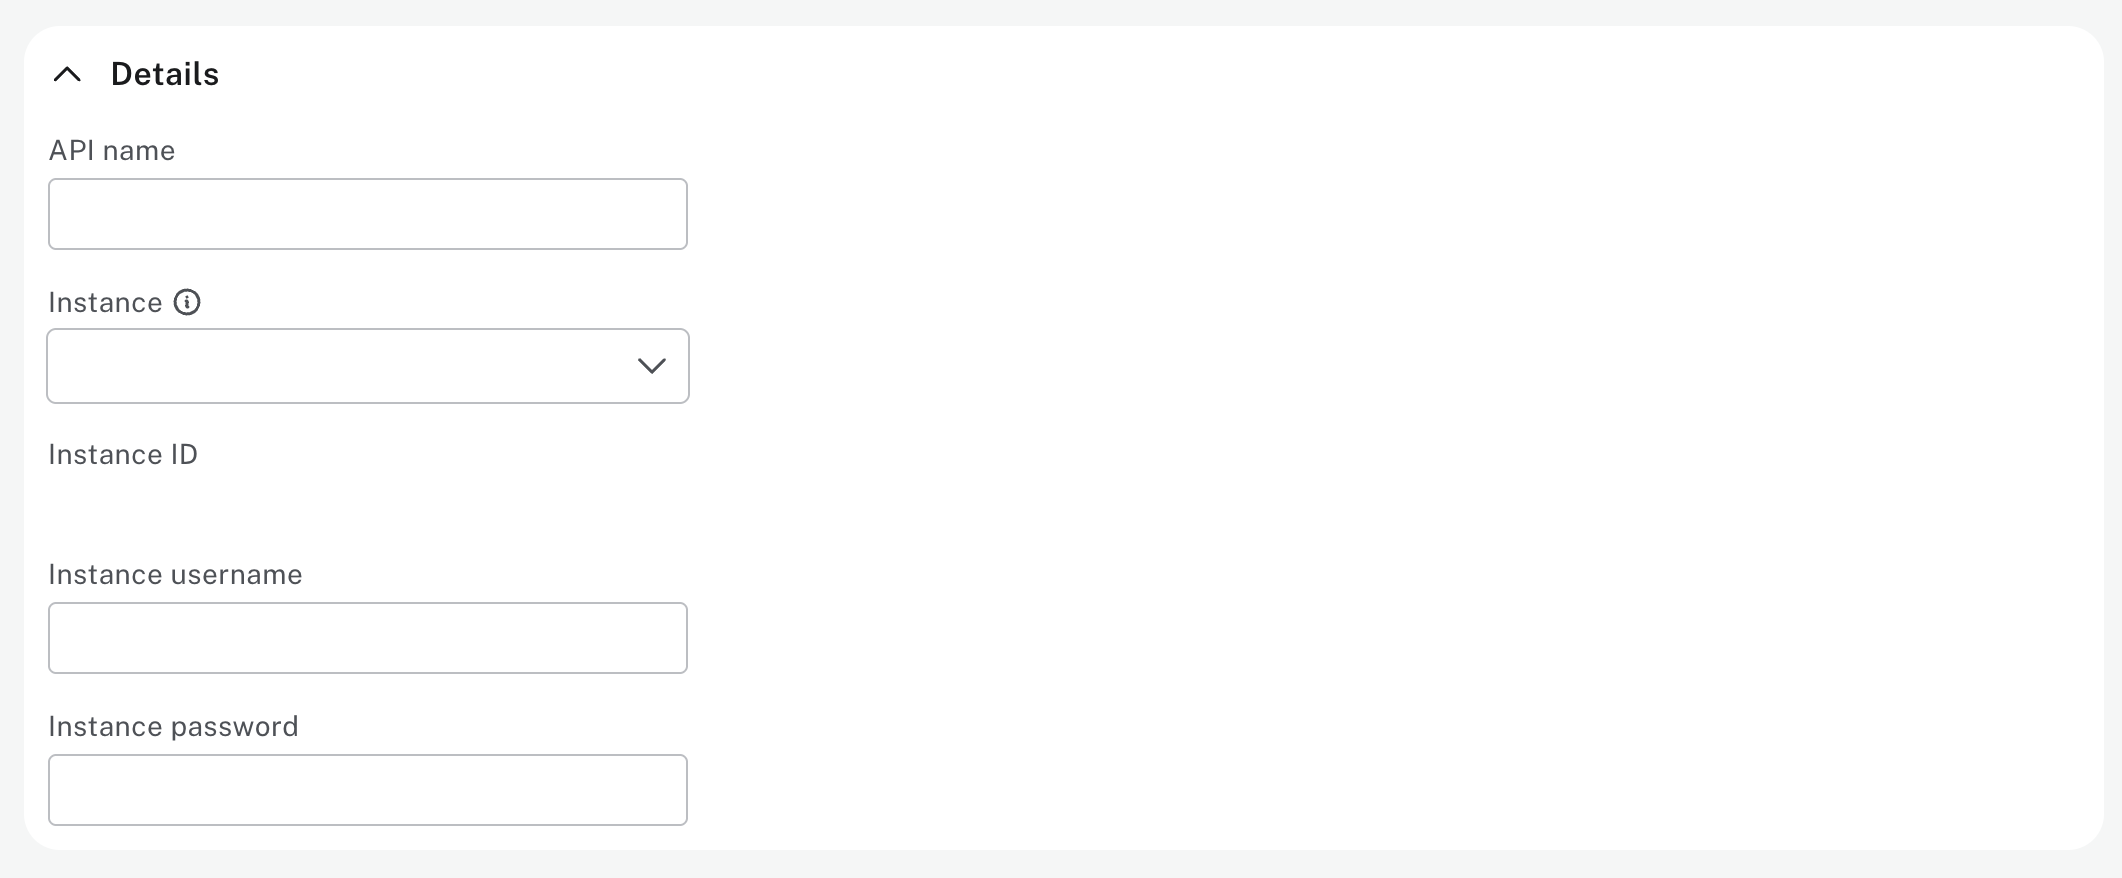Click the API name label
Screen dimensions: 2122x878
pyautogui.click(x=112, y=150)
